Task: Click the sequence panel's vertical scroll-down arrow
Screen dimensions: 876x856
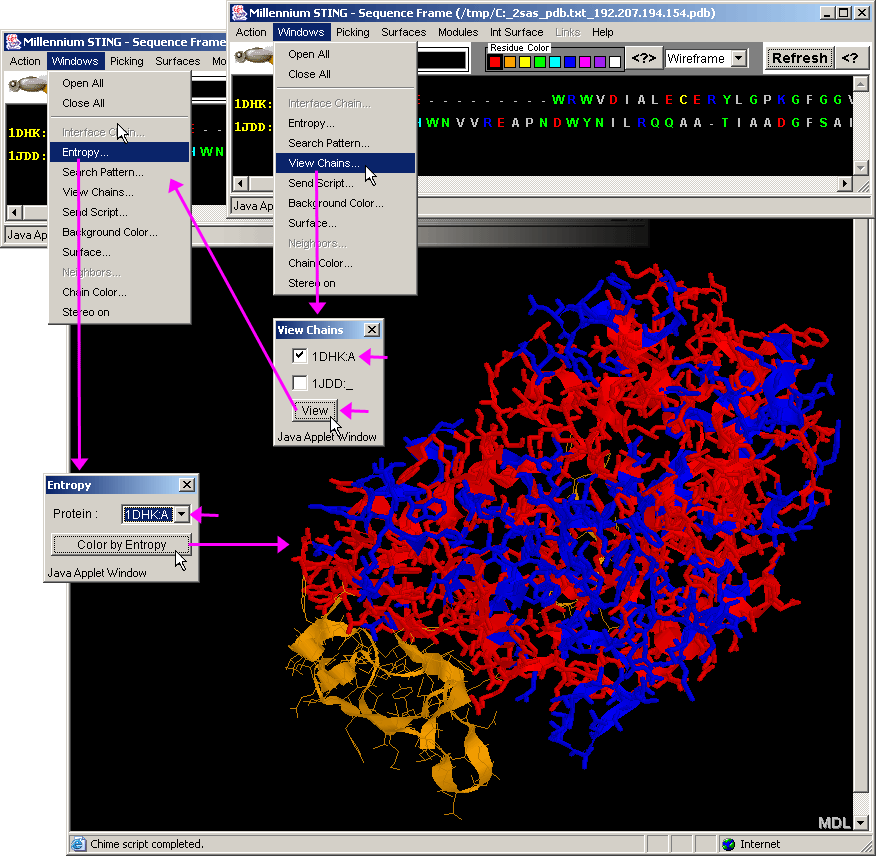Action: pos(861,168)
